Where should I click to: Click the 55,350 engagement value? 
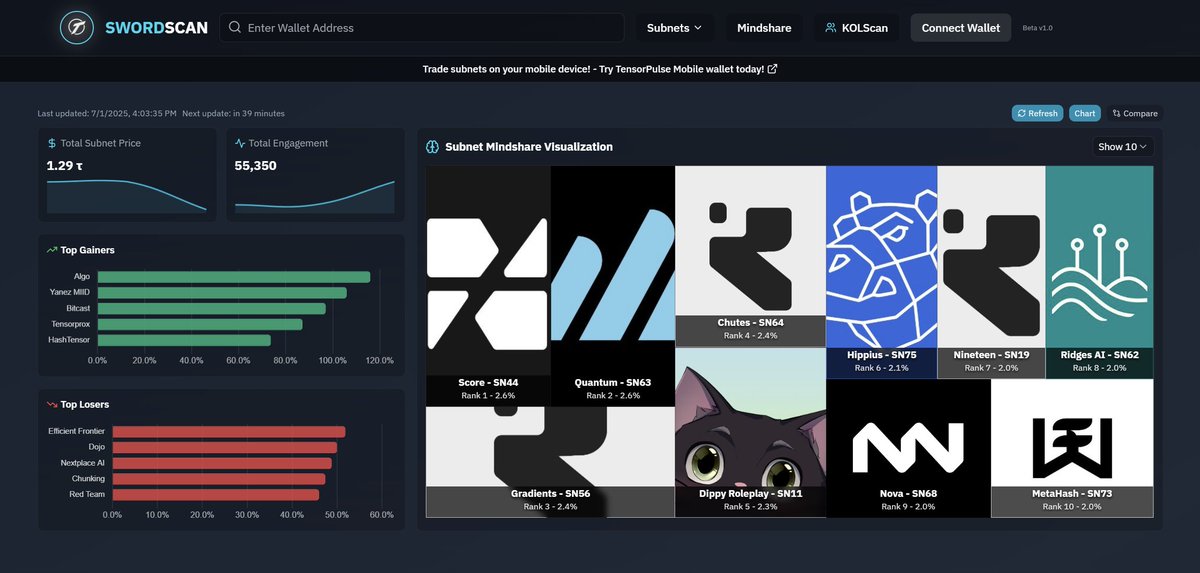coord(256,166)
